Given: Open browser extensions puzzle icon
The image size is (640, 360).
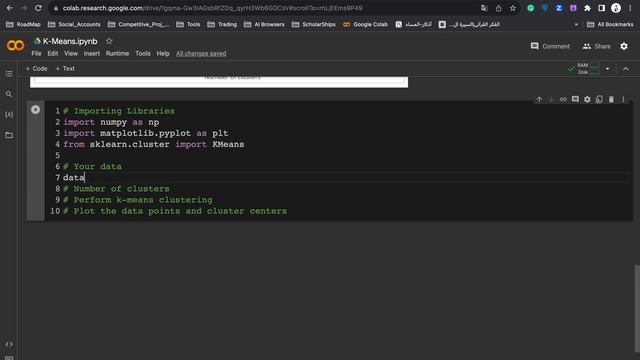Looking at the screenshot, I should [587, 8].
